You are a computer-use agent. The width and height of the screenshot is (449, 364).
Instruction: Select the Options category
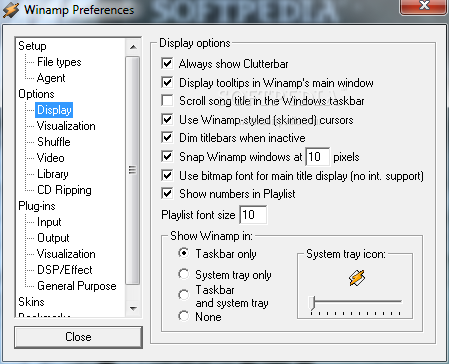click(36, 94)
